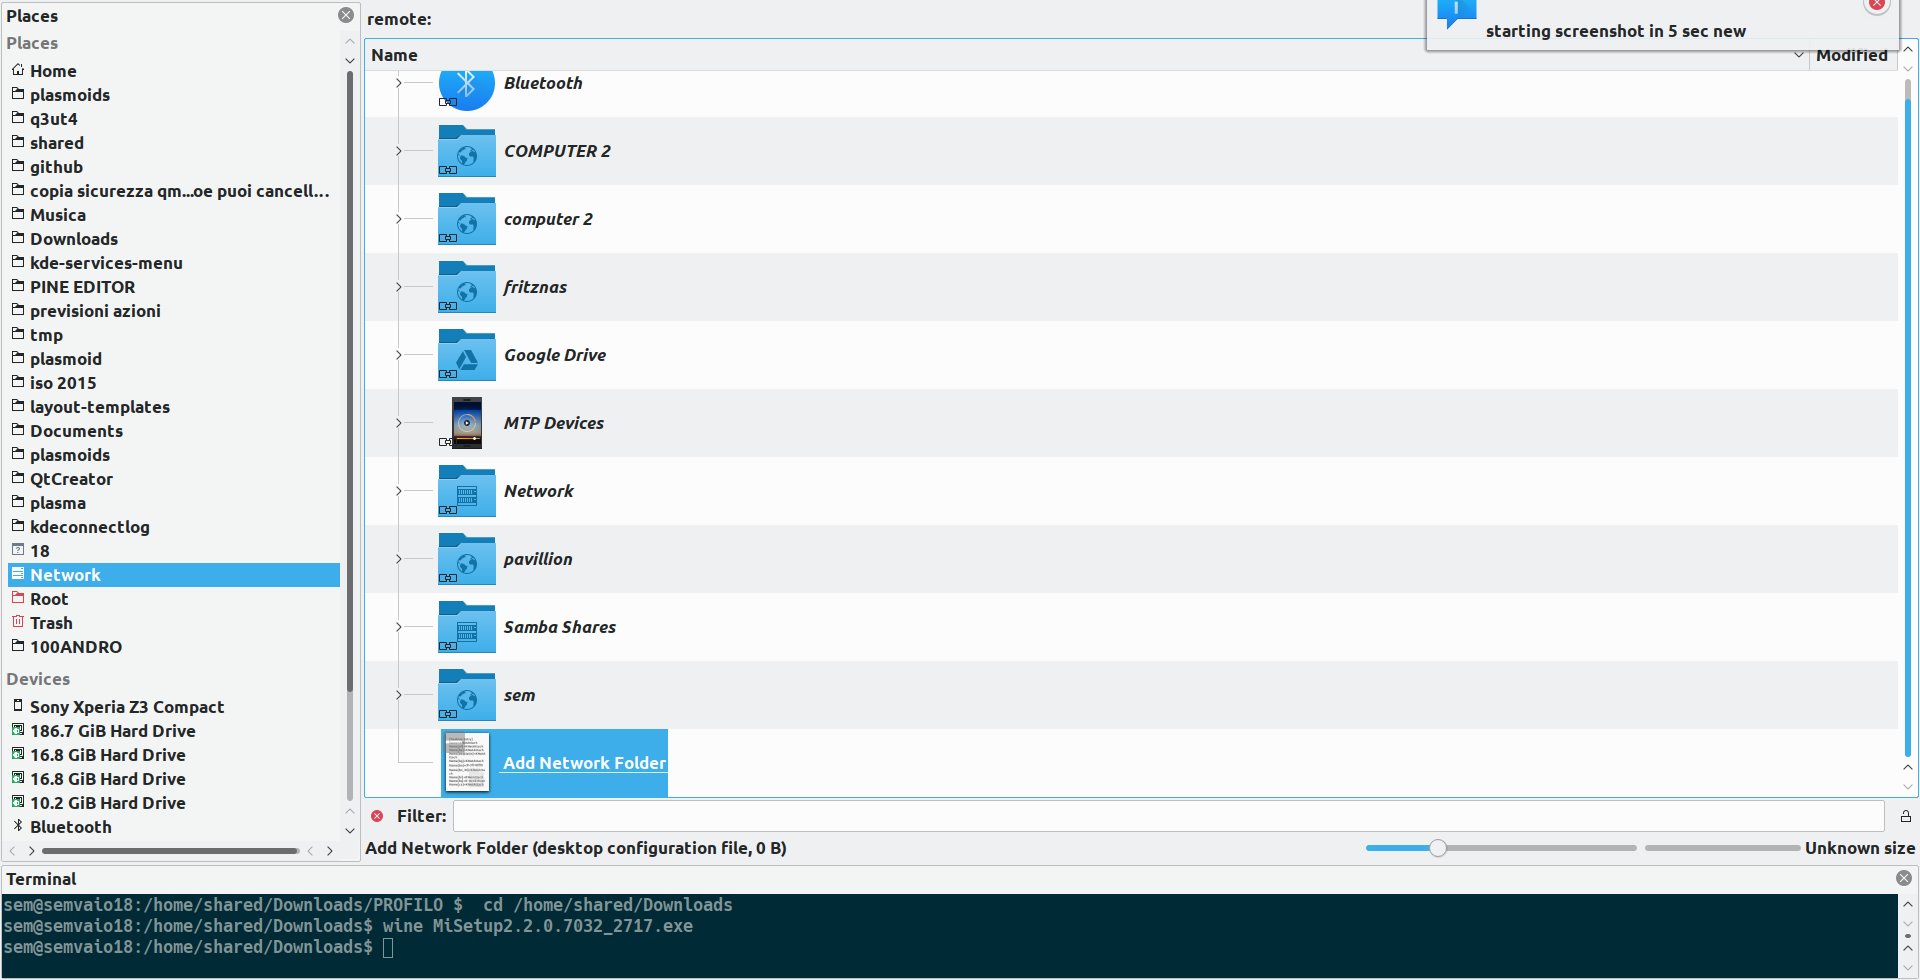Select Home in Places sidebar
The width and height of the screenshot is (1920, 980).
pyautogui.click(x=53, y=71)
